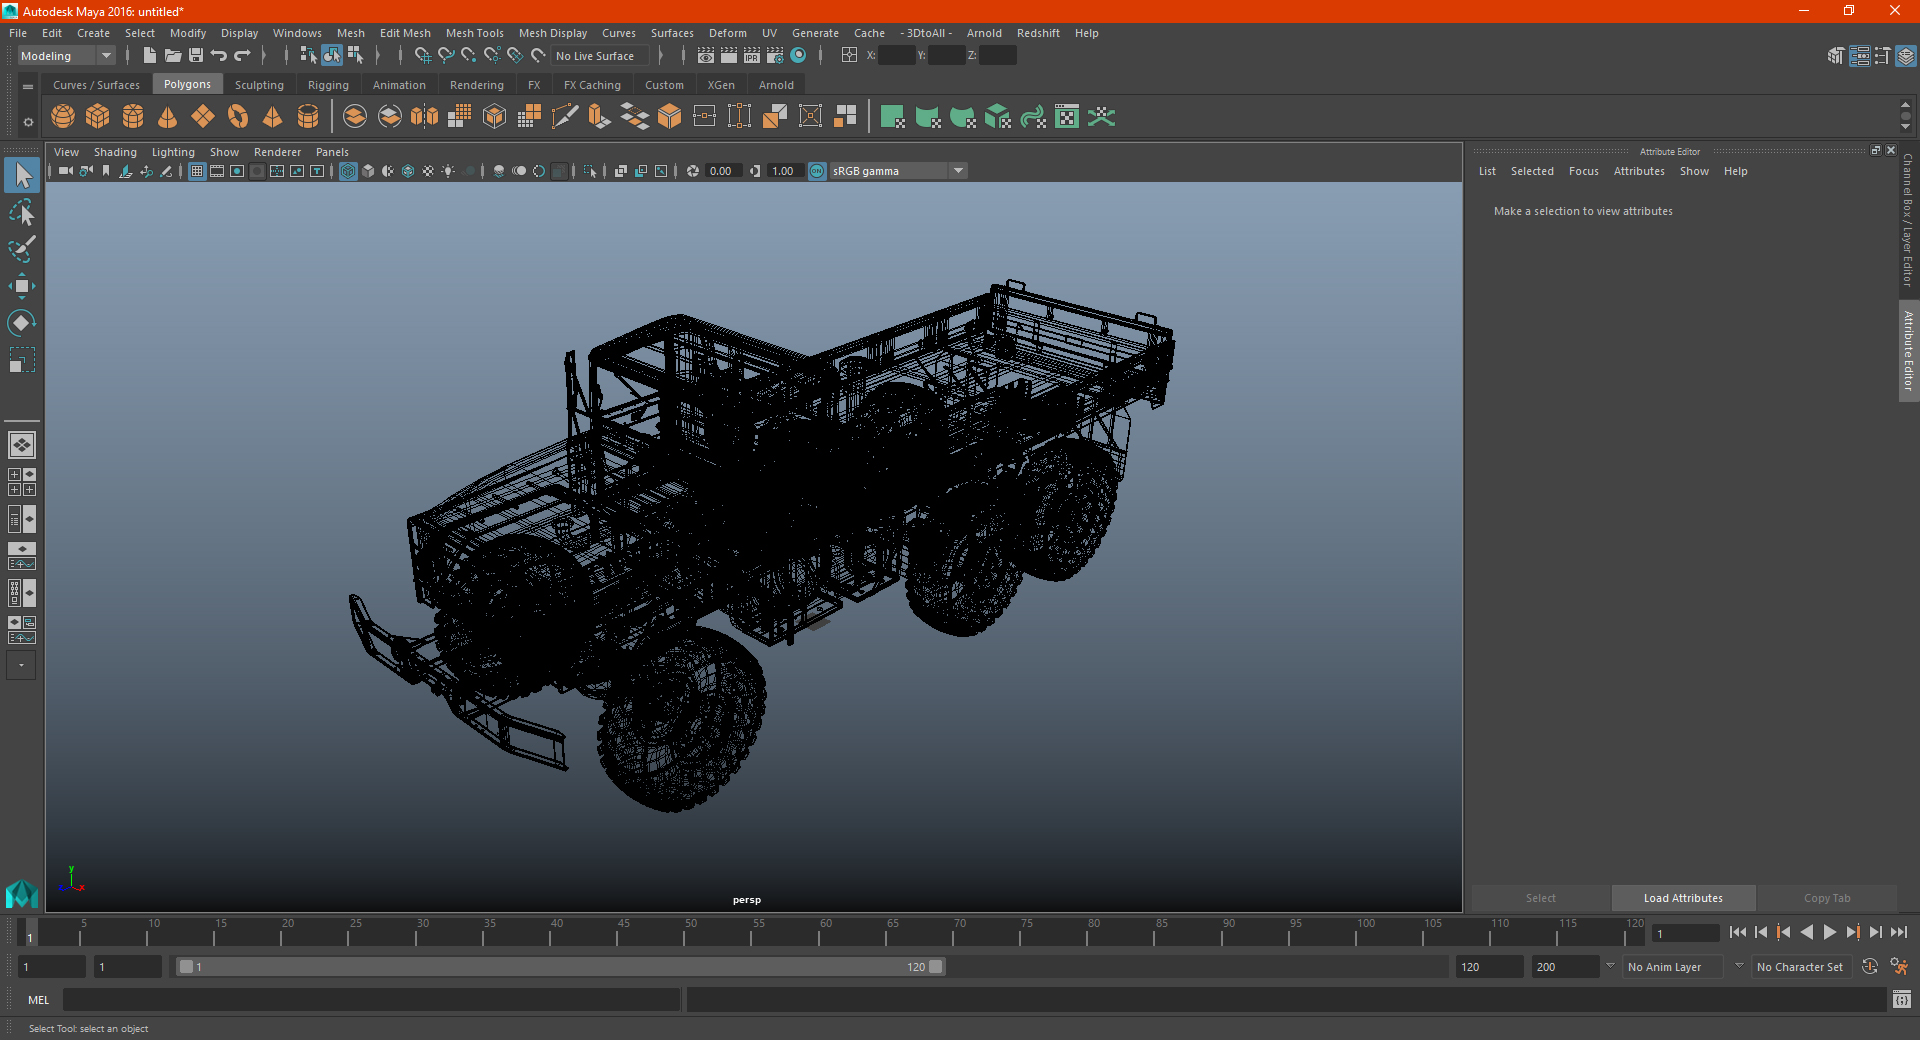This screenshot has width=1920, height=1040.
Task: Toggle smooth shade all in viewport toolbar
Action: pos(368,171)
